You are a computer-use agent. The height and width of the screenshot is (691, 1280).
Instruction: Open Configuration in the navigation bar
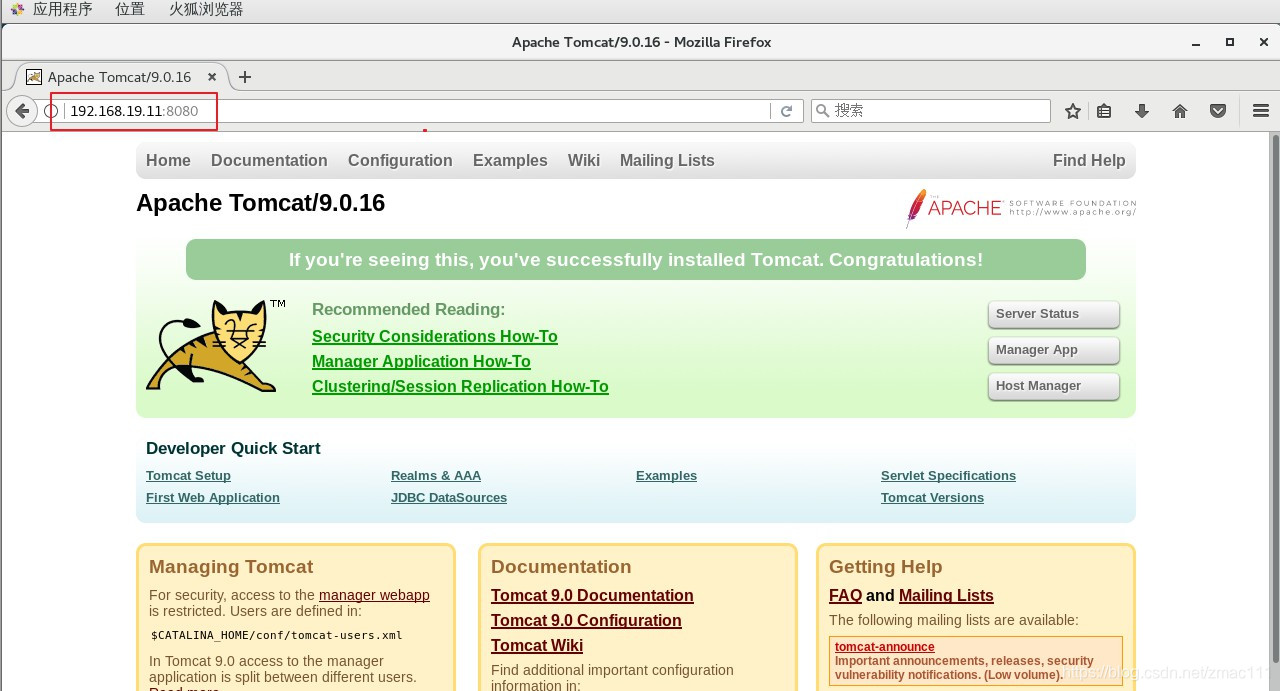[x=400, y=160]
